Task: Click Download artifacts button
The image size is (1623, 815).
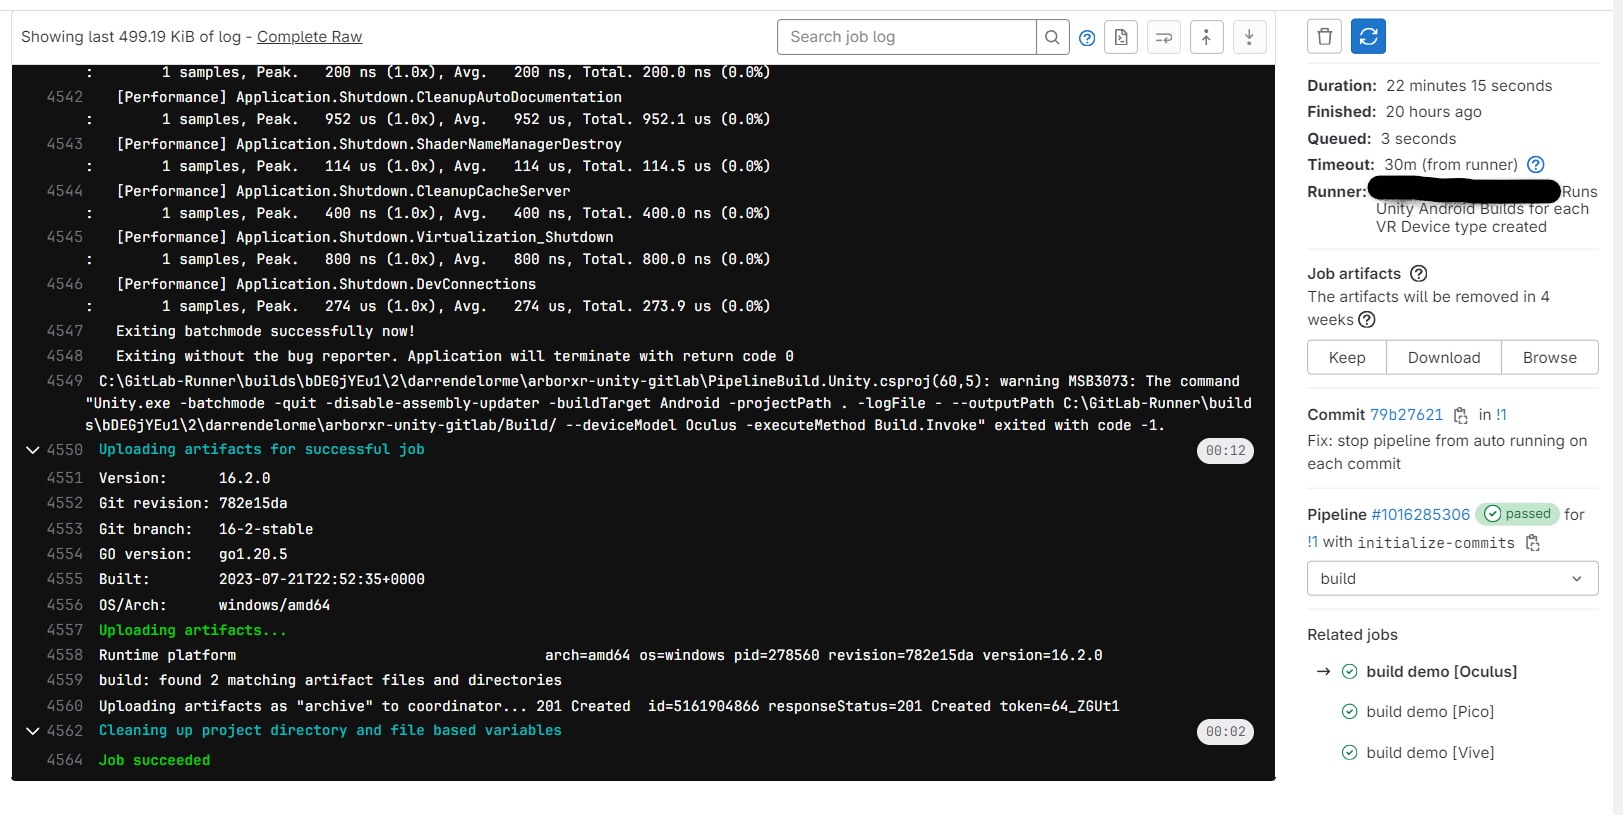Action: click(x=1443, y=358)
